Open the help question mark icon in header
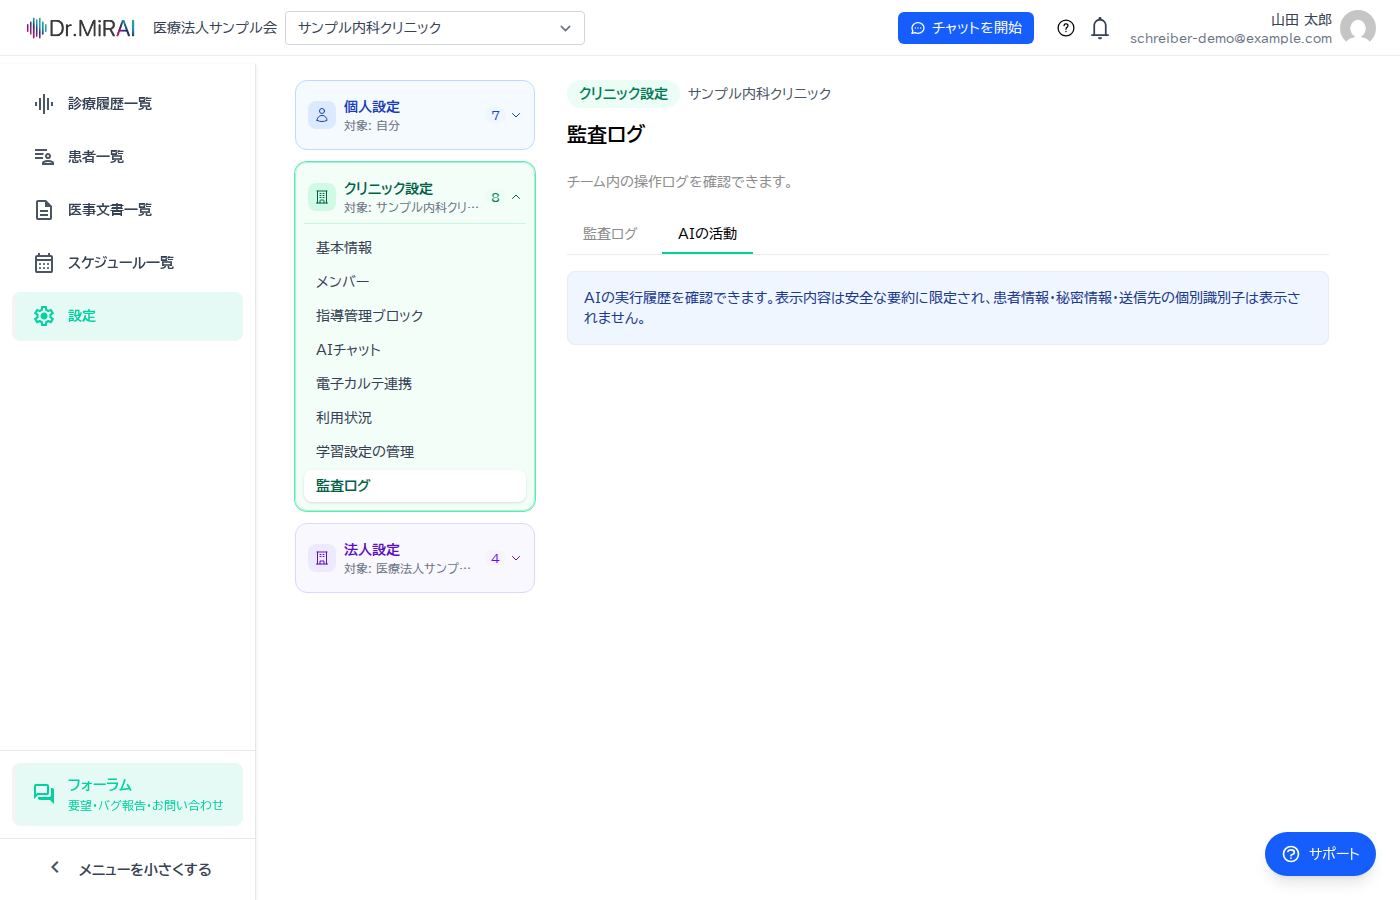1400x900 pixels. point(1066,28)
